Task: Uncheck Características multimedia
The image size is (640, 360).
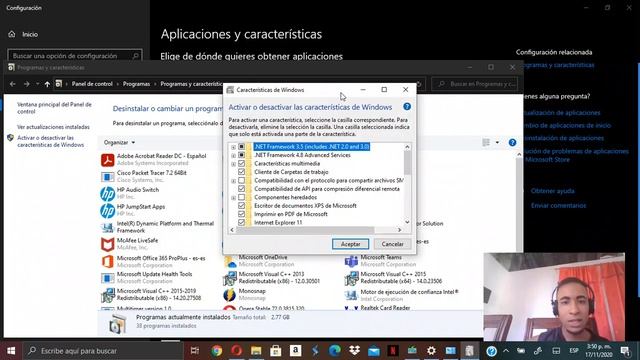Action: [x=242, y=163]
